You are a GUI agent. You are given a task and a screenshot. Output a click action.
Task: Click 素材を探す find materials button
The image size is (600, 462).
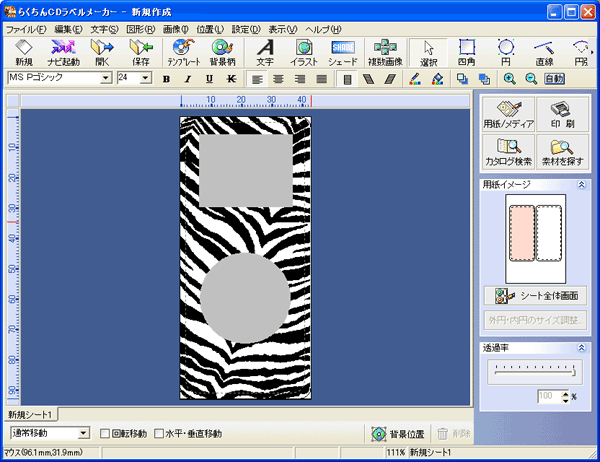(x=562, y=152)
